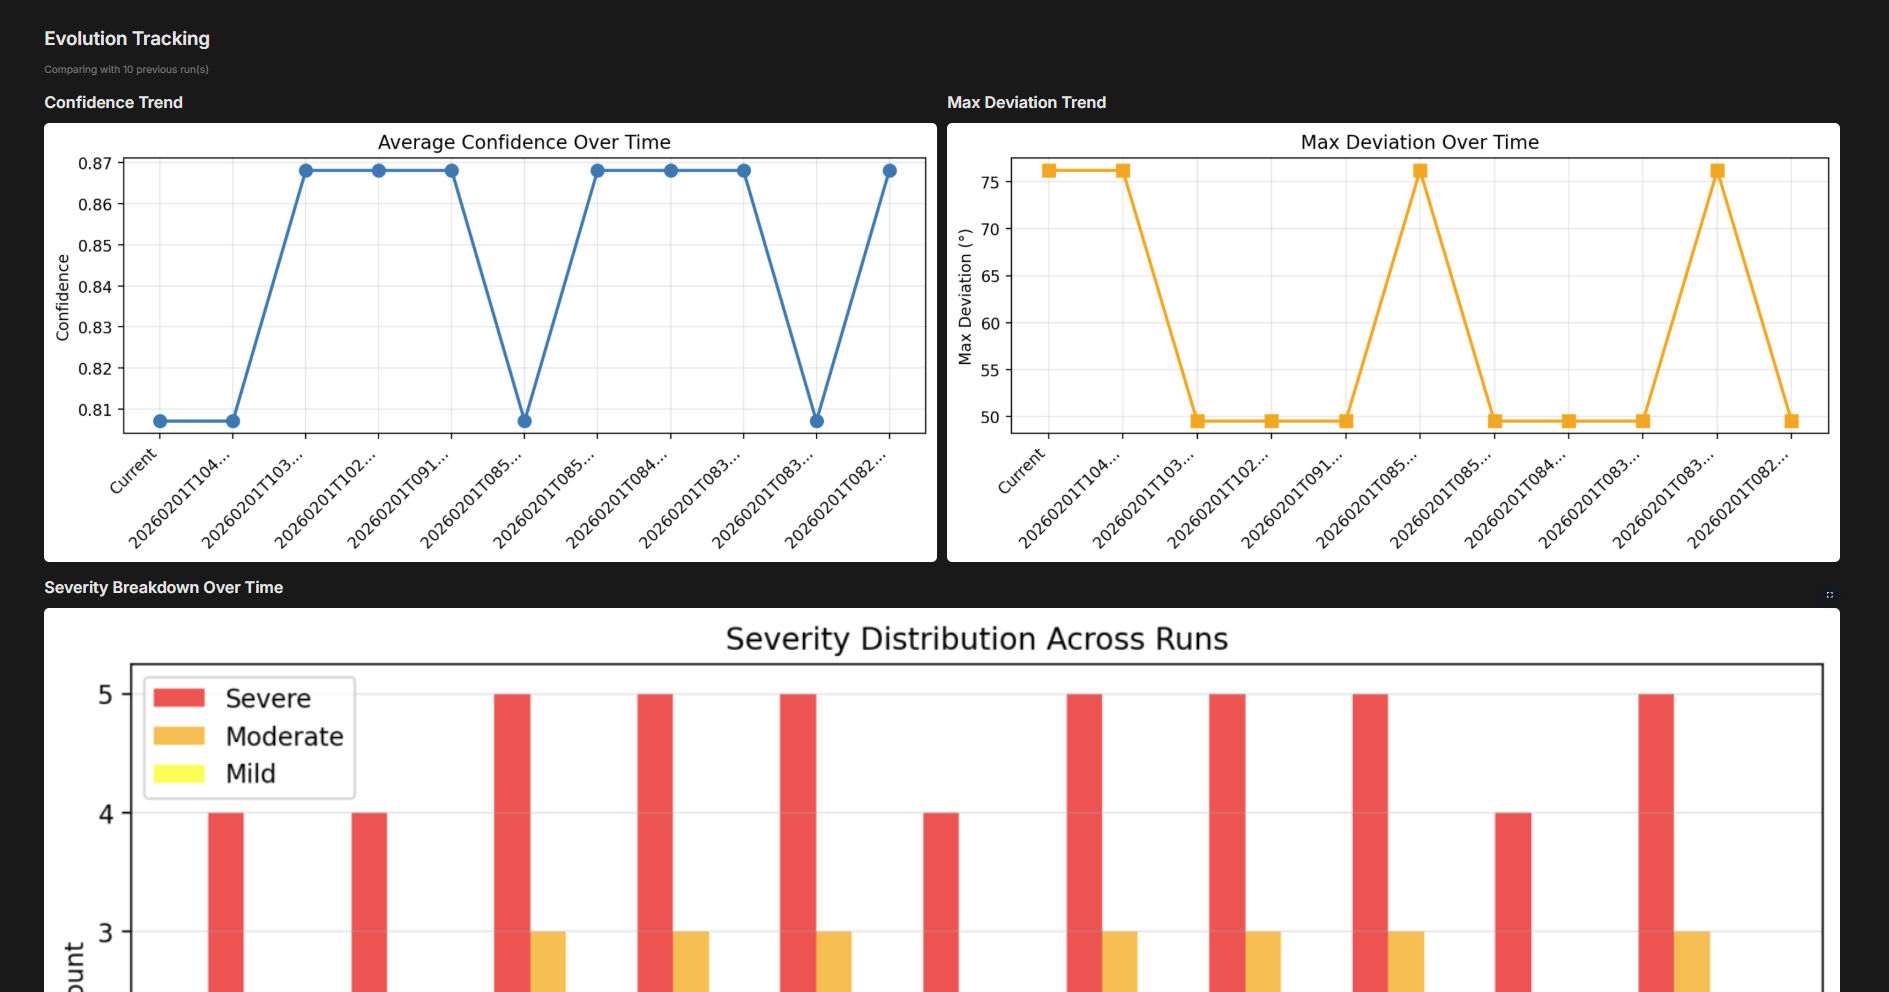Click the 'Severity Breakdown Over Time' label
The image size is (1889, 992).
163,587
